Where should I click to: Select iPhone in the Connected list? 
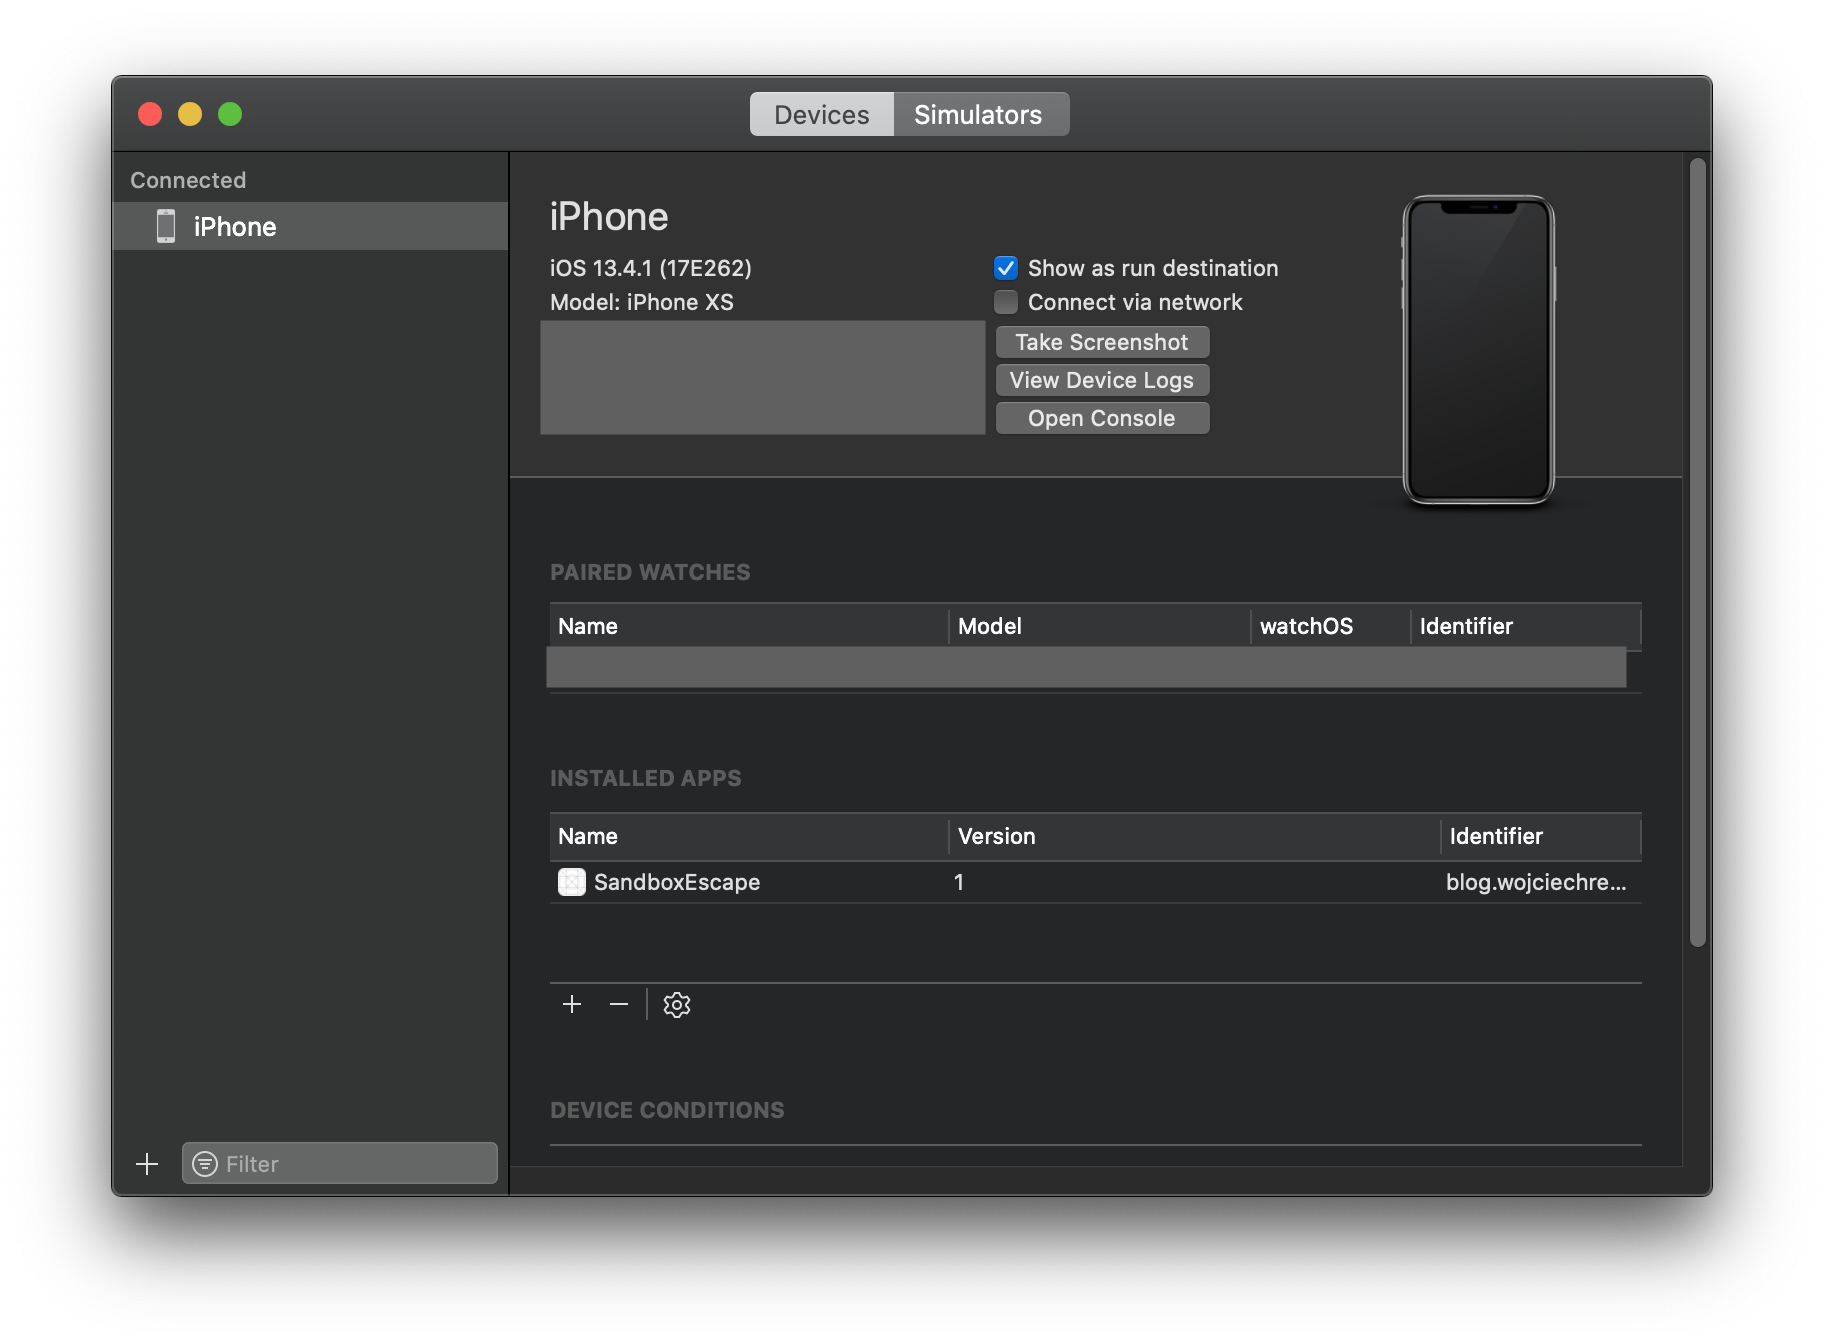[310, 227]
